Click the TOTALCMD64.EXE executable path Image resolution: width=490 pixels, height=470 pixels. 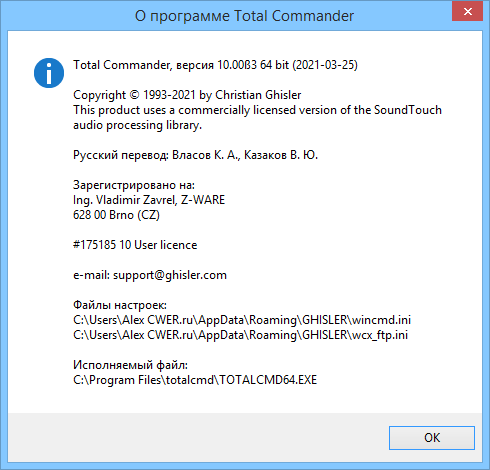click(195, 380)
